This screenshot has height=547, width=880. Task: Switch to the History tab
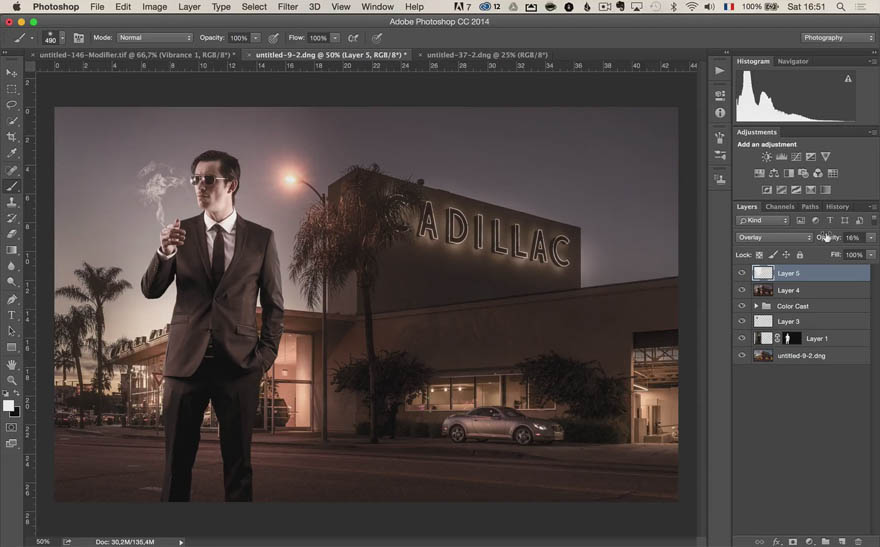[837, 207]
